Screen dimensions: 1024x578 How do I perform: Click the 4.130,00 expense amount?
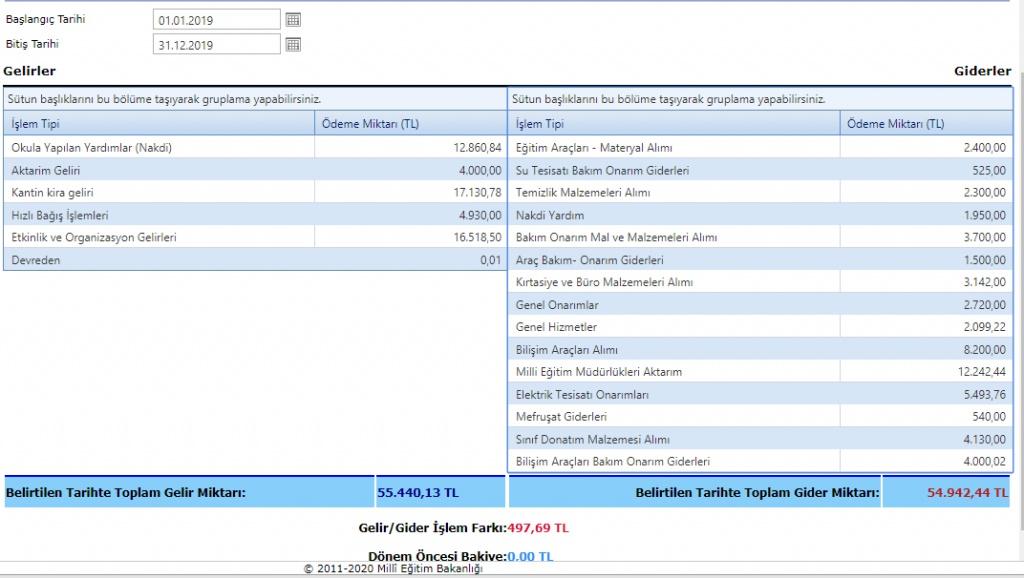coord(984,439)
